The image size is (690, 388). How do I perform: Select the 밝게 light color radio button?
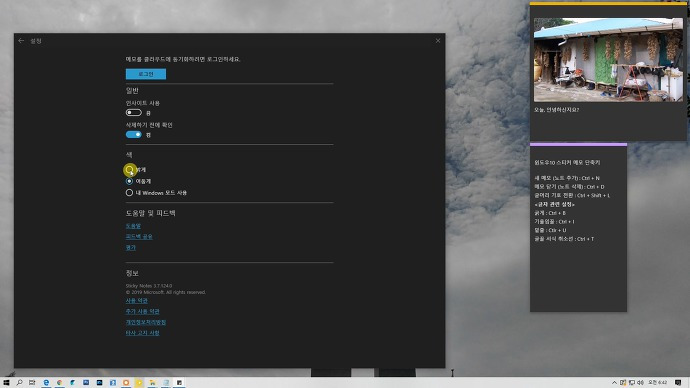point(129,169)
